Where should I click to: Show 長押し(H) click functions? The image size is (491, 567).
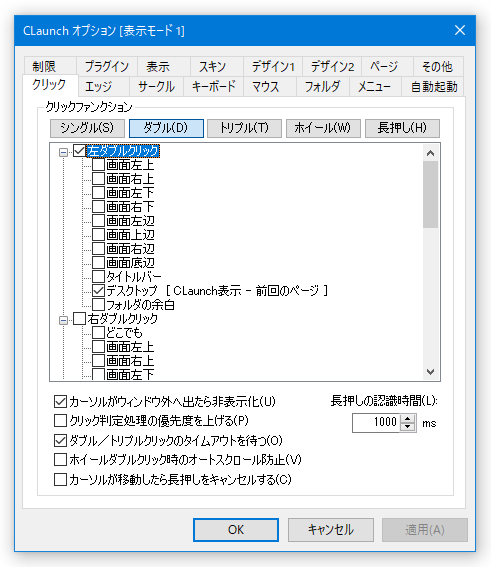402,128
